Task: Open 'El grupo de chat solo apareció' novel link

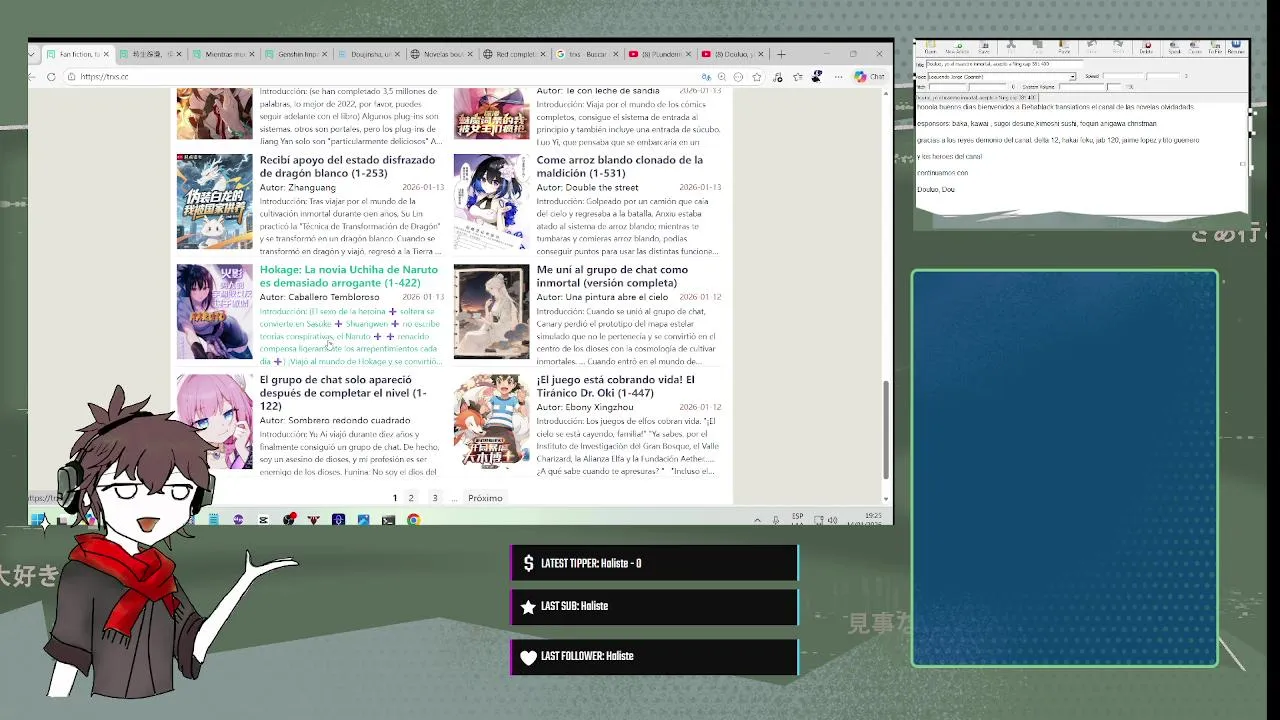Action: coord(343,392)
